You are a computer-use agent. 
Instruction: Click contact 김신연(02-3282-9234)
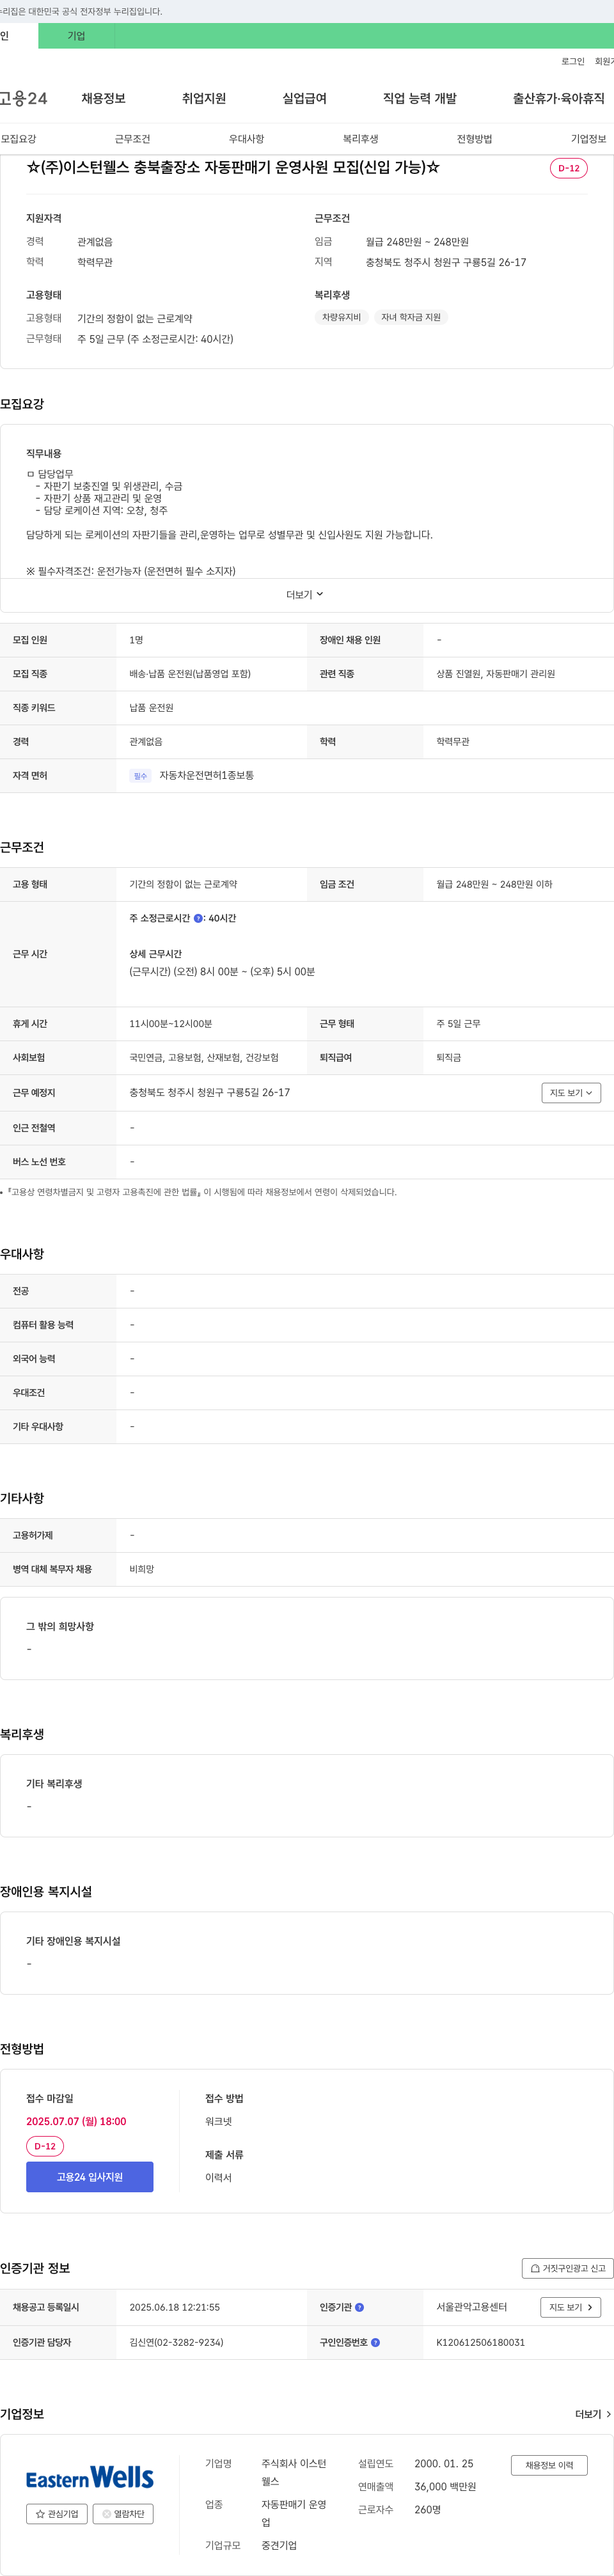pyautogui.click(x=176, y=2342)
